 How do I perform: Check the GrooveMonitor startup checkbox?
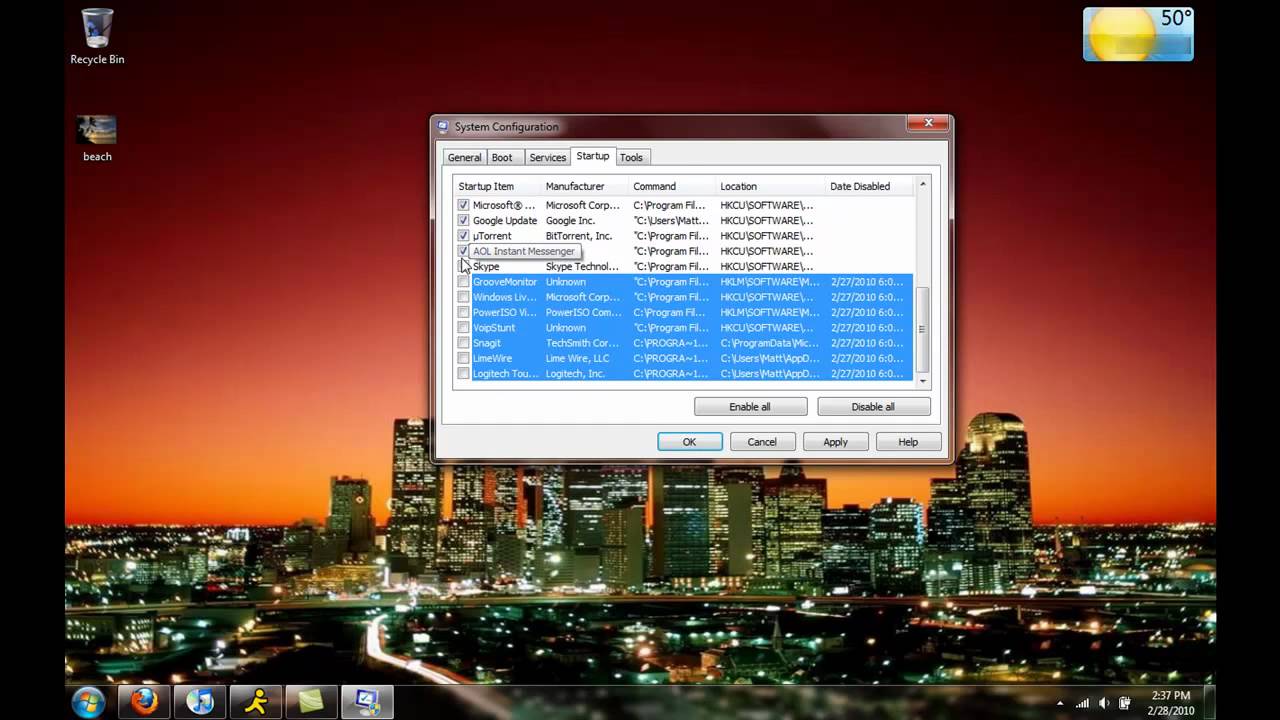(463, 282)
